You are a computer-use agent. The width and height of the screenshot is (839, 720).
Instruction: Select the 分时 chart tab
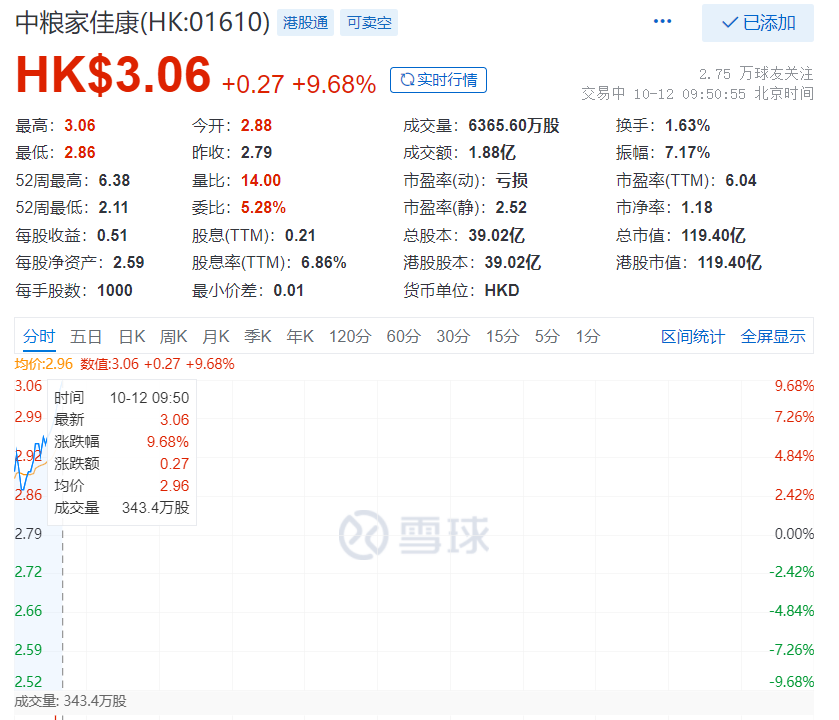40,336
